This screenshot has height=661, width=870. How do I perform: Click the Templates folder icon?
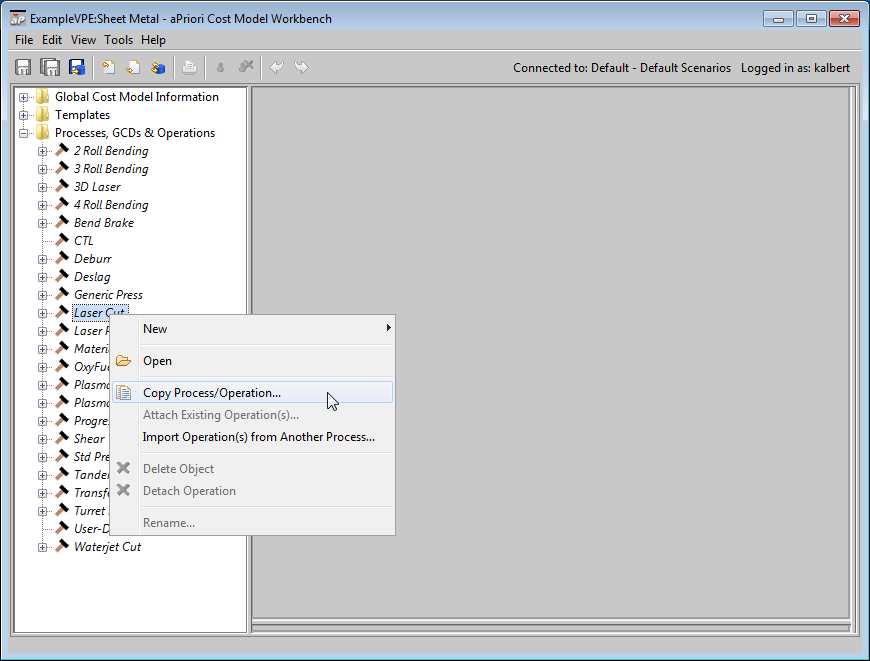point(42,115)
